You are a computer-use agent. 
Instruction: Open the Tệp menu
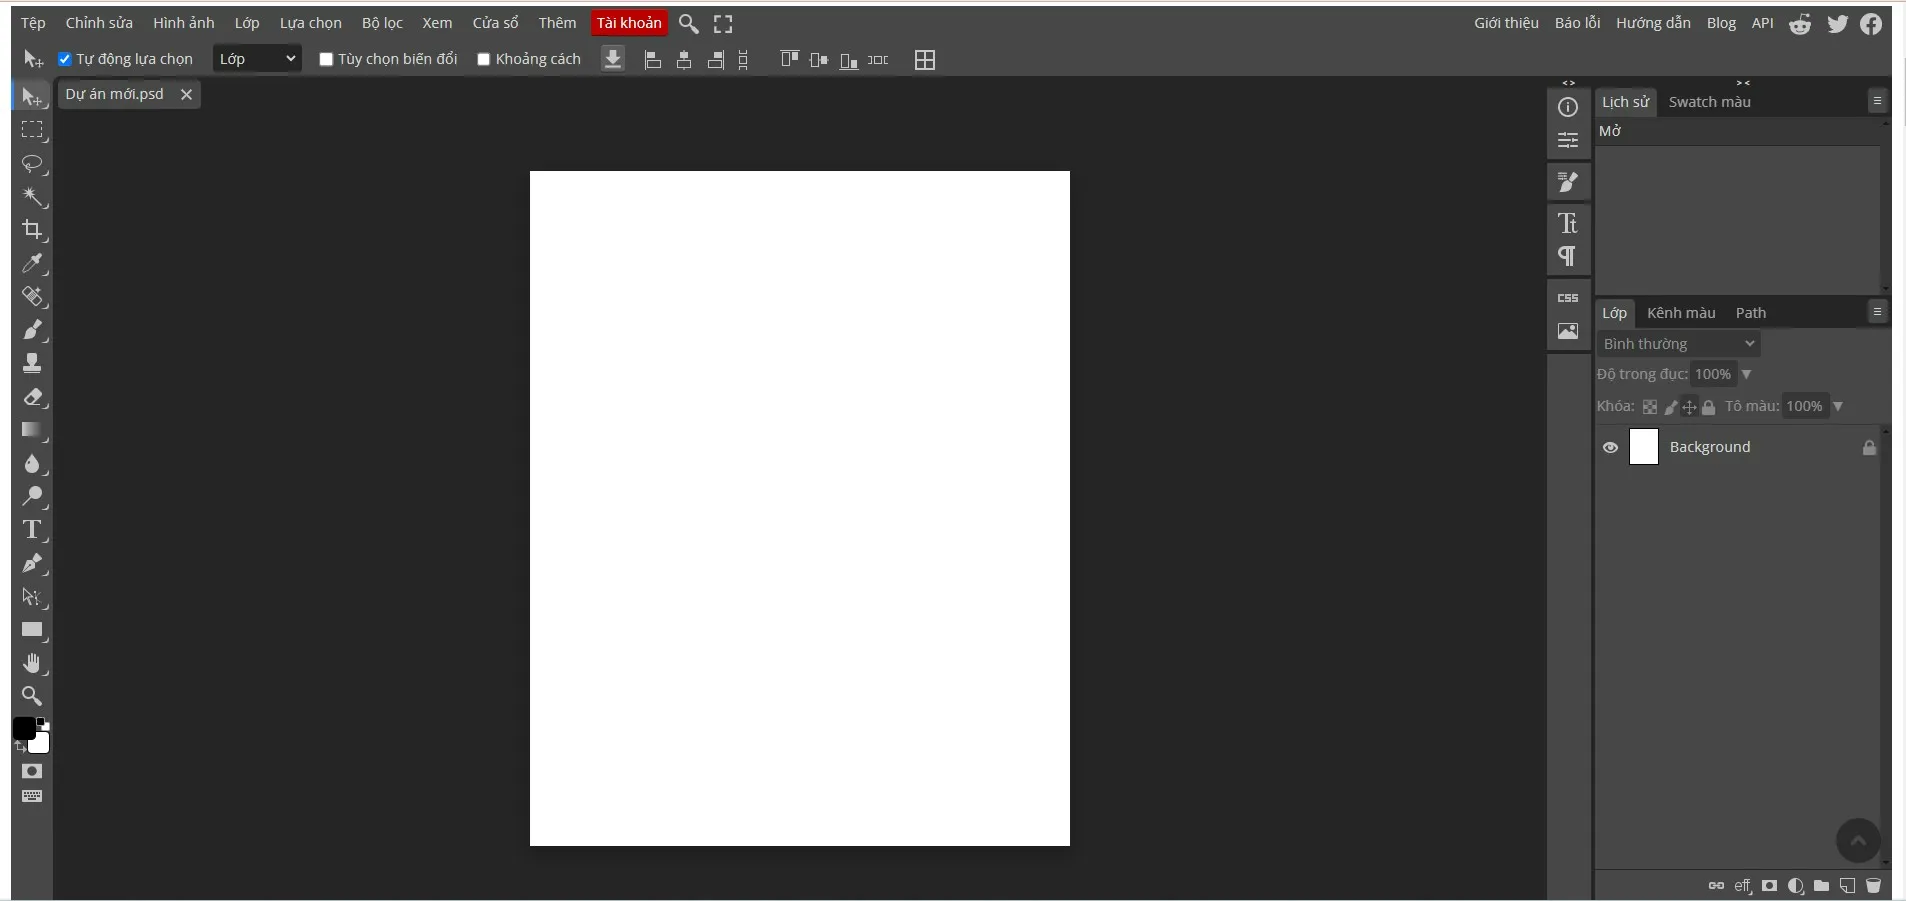tap(33, 23)
